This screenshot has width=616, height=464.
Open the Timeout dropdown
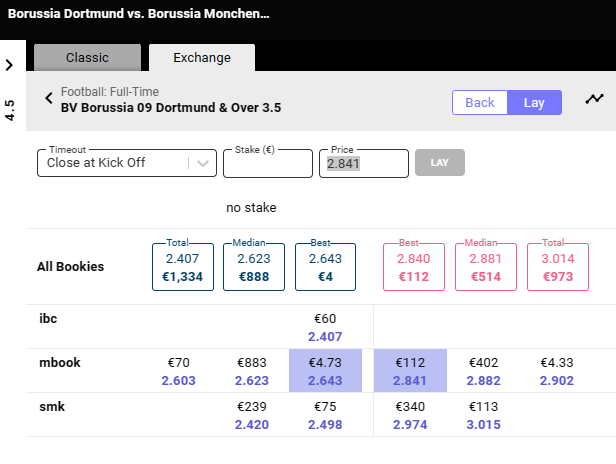click(x=127, y=163)
